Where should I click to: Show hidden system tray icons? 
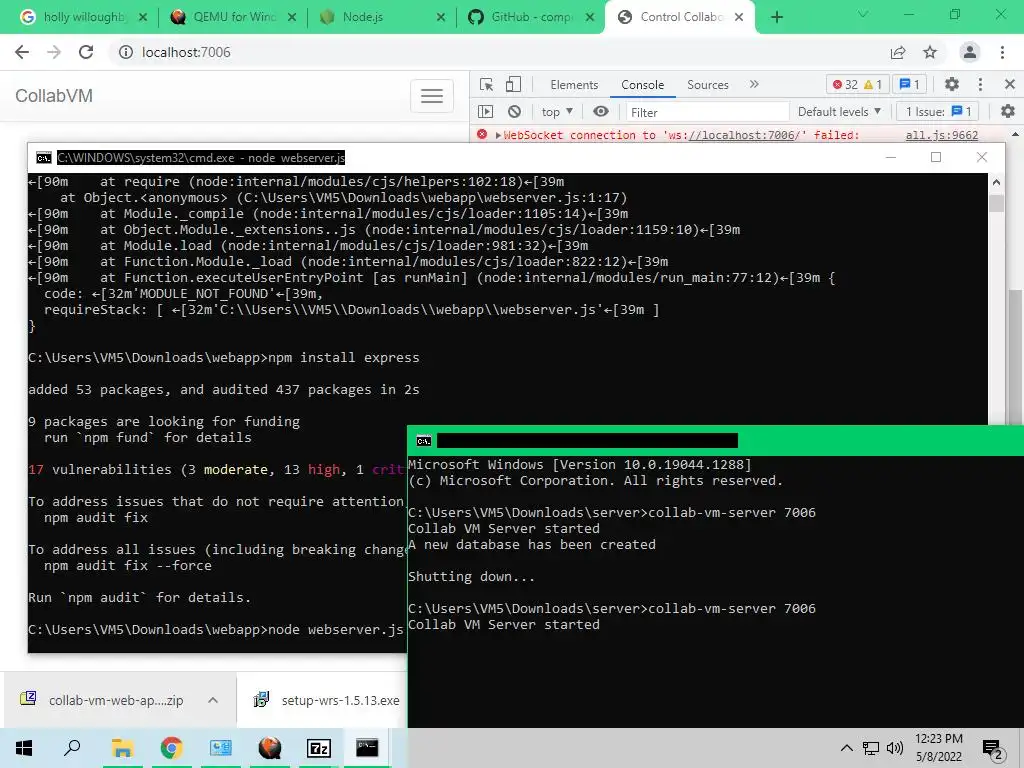tap(846, 748)
